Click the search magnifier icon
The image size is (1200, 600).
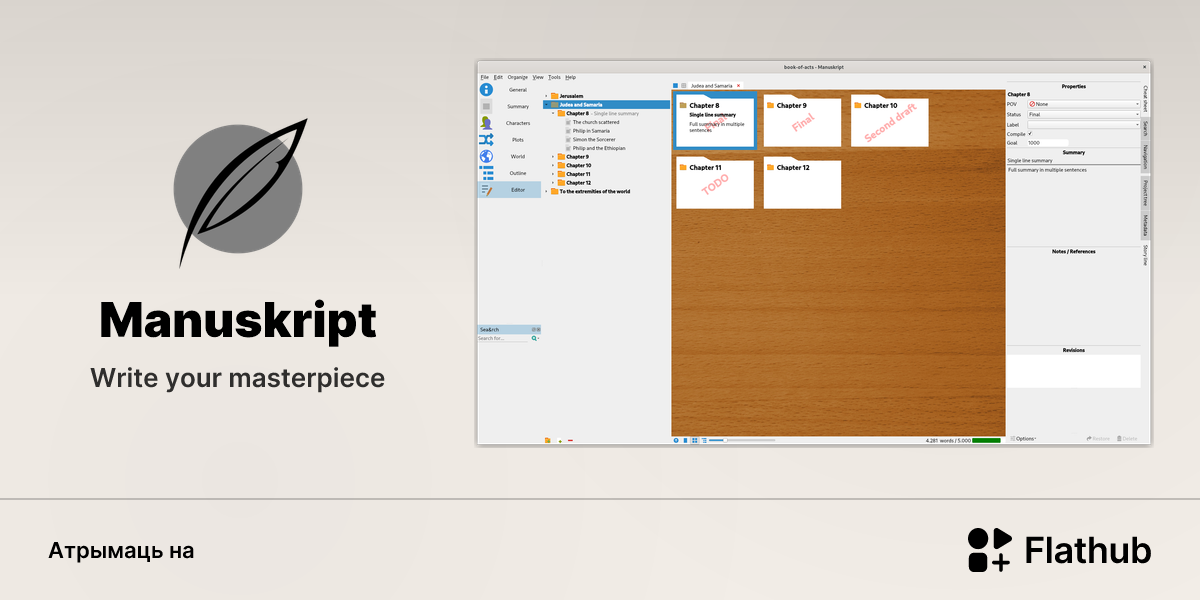[x=534, y=338]
